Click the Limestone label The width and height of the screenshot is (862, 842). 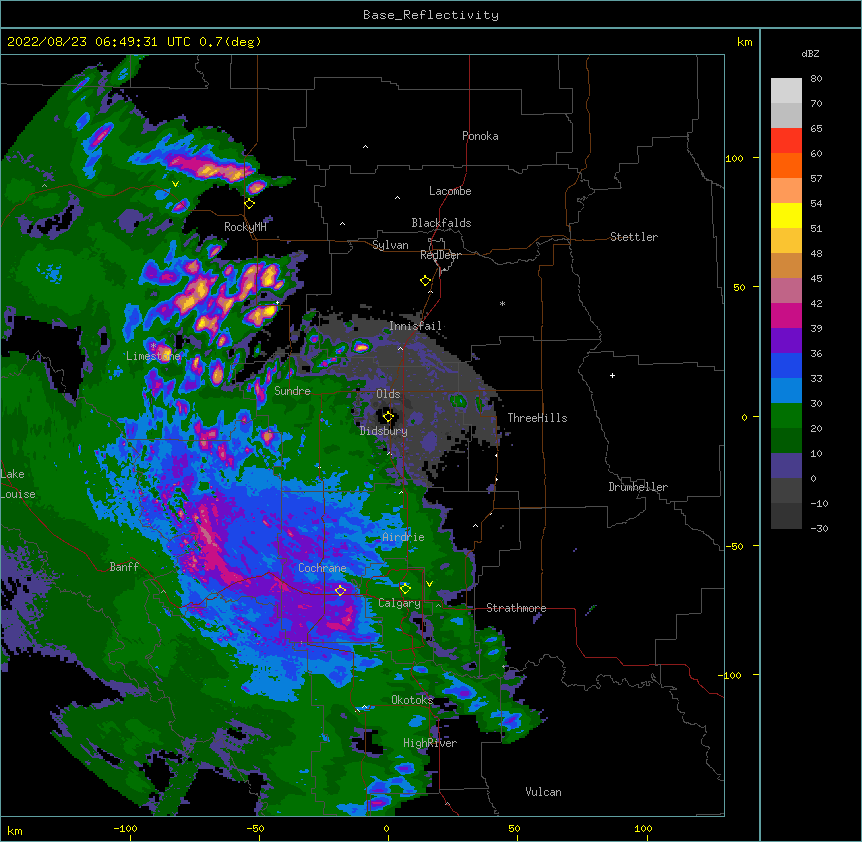(153, 356)
